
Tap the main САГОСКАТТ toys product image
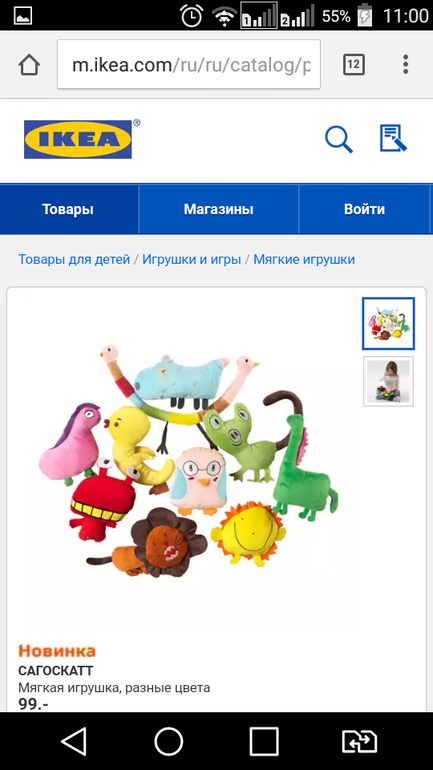coord(189,461)
